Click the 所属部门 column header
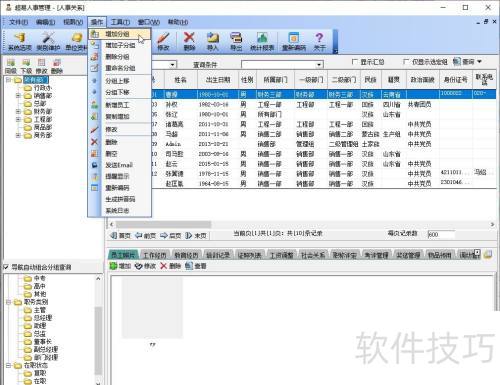Viewport: 500px width, 385px height. coord(275,80)
